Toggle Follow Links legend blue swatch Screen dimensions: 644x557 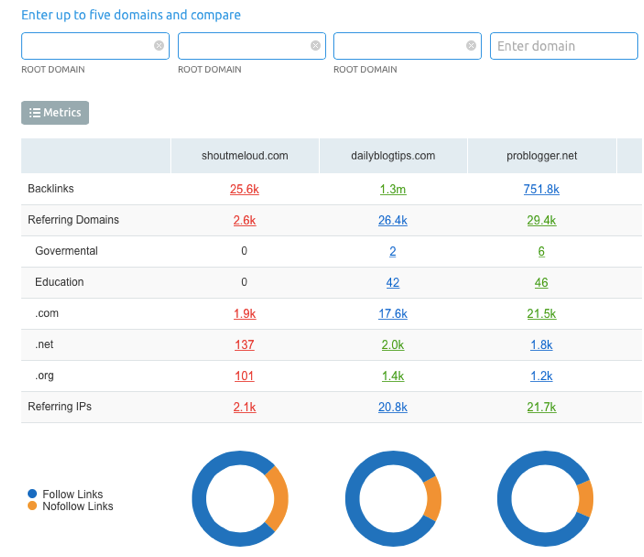pyautogui.click(x=32, y=493)
